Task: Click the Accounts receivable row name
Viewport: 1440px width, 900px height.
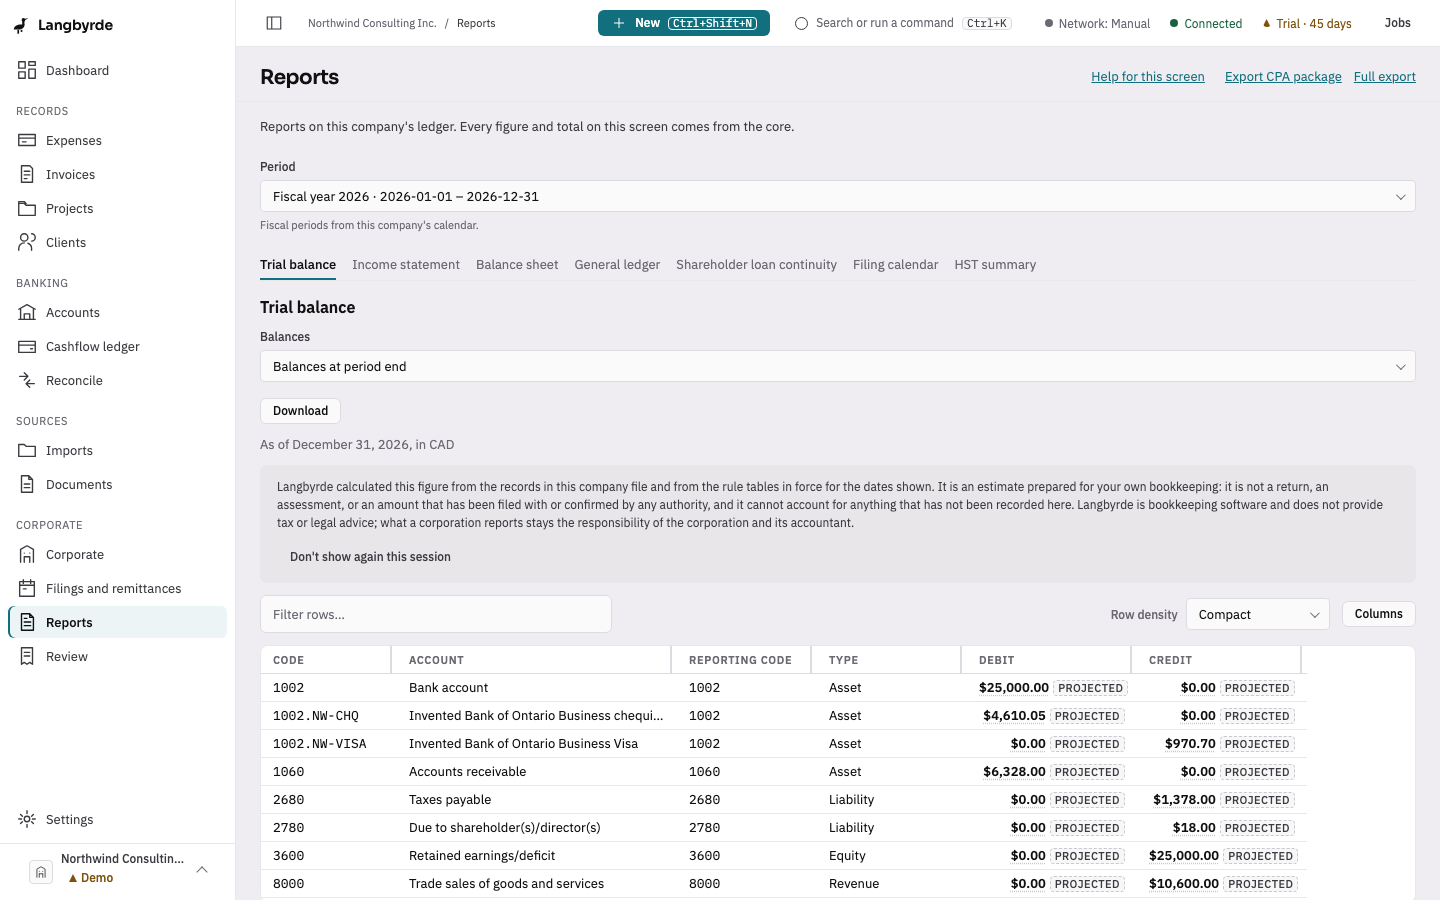Action: 467,772
